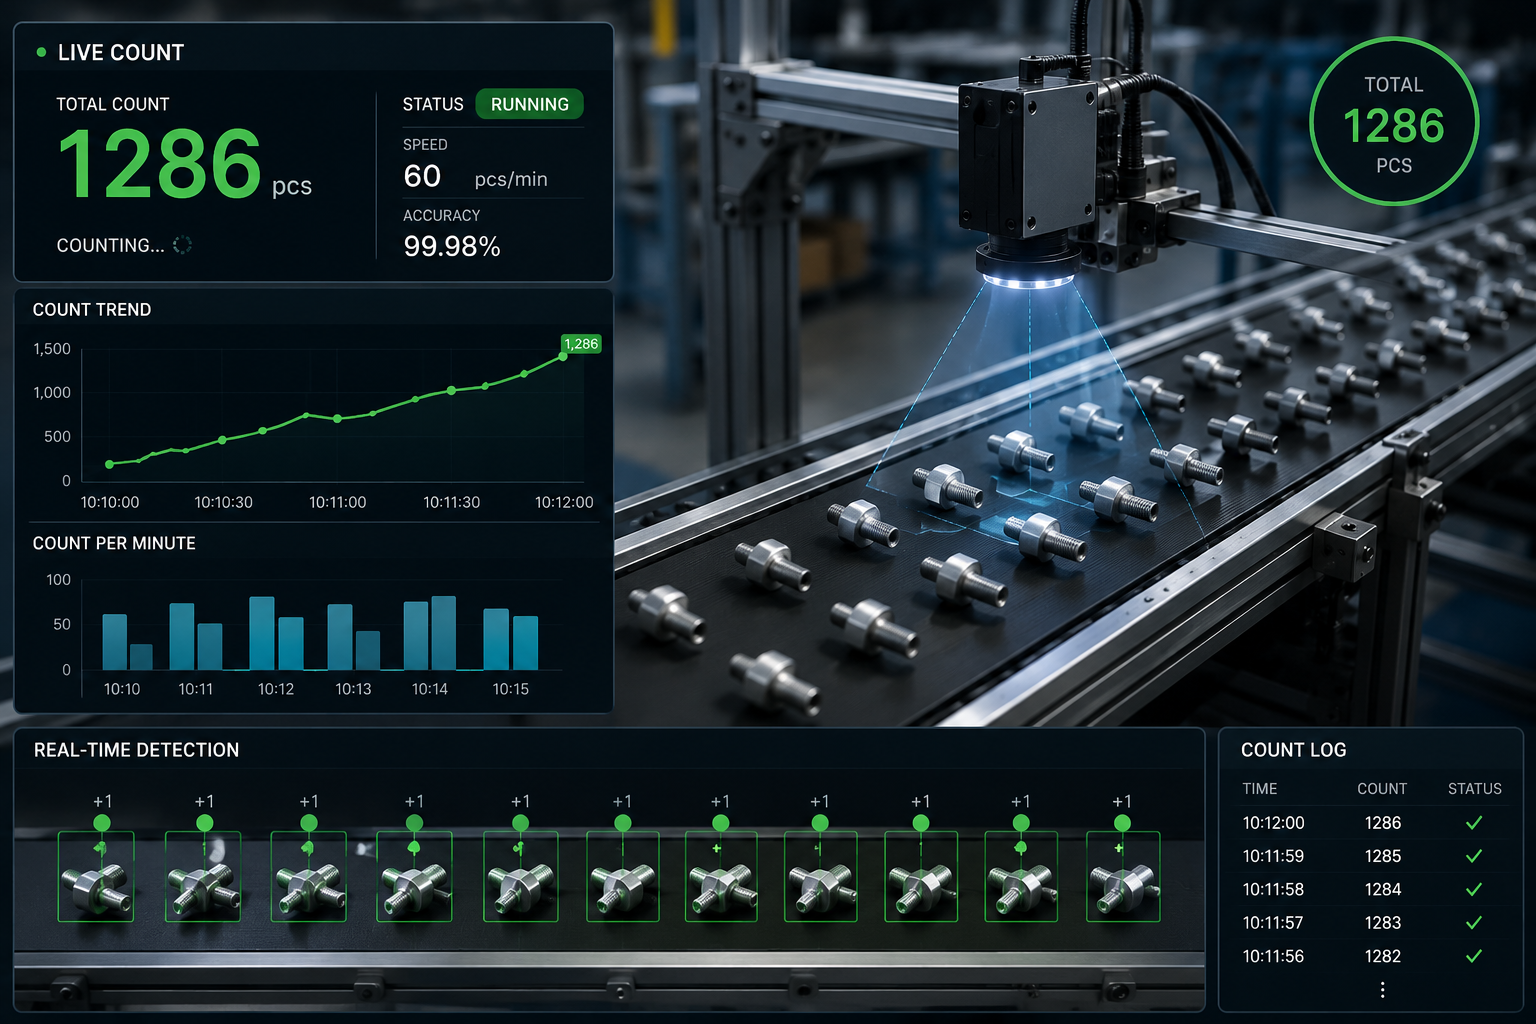Image resolution: width=1536 pixels, height=1024 pixels.
Task: Click the LIVE COUNT panel heading
Action: [x=121, y=53]
